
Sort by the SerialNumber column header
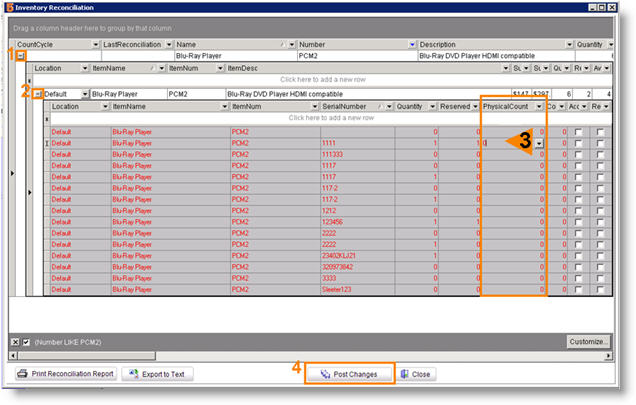pyautogui.click(x=357, y=107)
